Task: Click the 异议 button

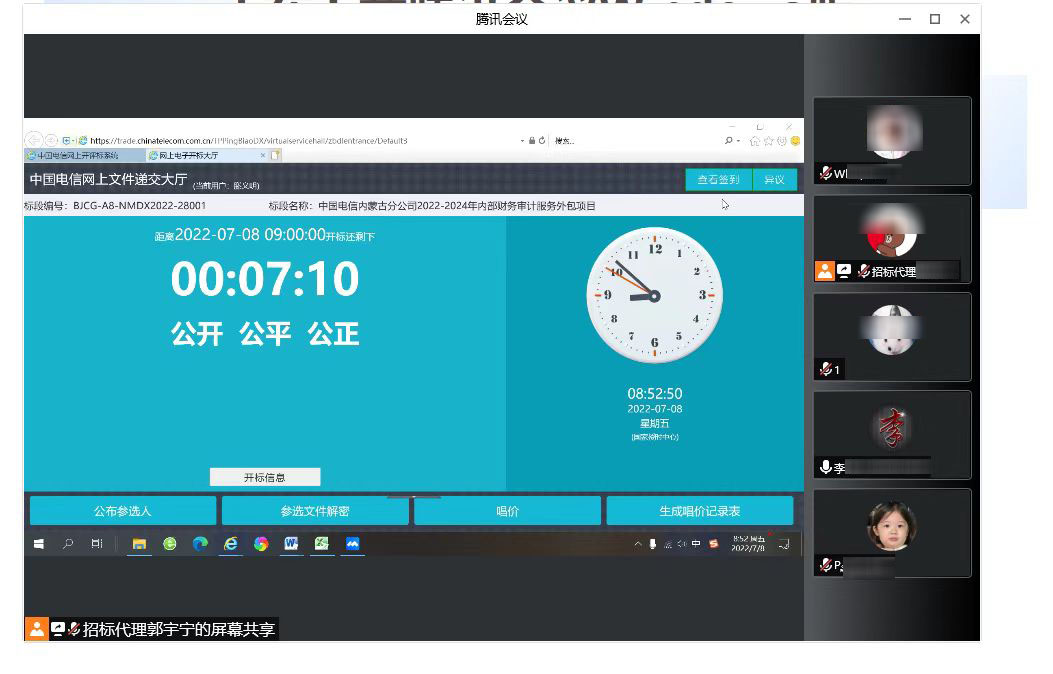Action: (775, 179)
